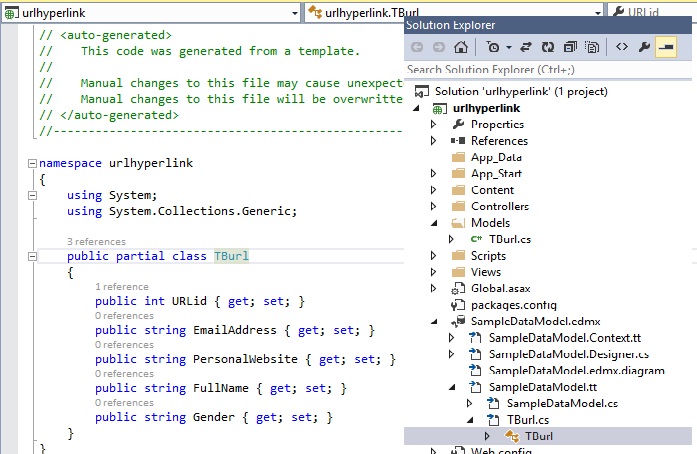Toggle the Preview Selected Items button
Viewport: 697px width, 454px height.
[666, 47]
